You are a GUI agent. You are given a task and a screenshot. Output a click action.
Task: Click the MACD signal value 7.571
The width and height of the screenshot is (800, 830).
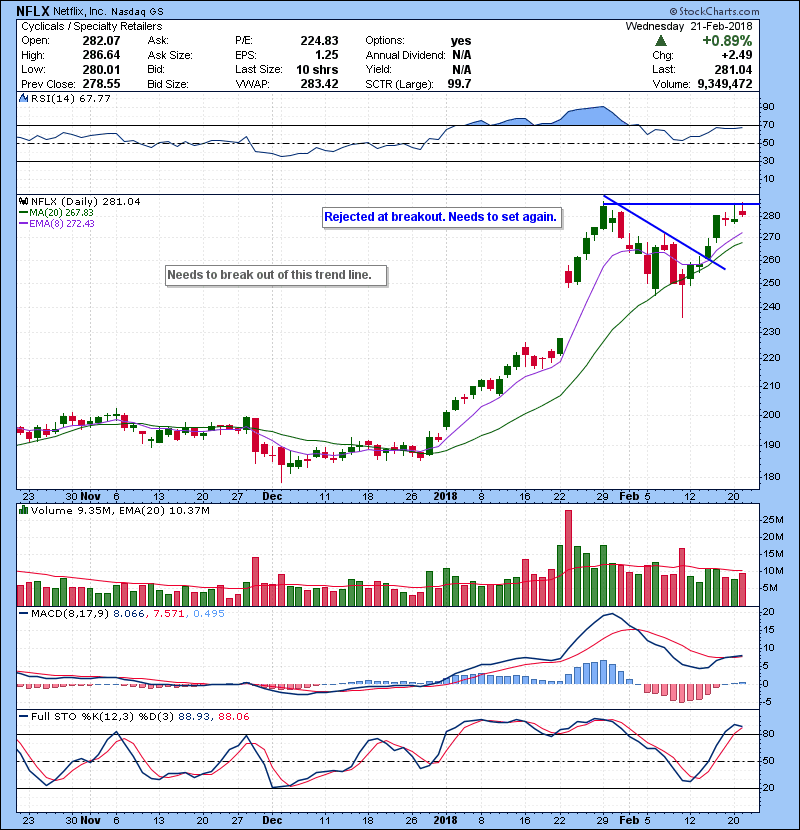coord(168,614)
